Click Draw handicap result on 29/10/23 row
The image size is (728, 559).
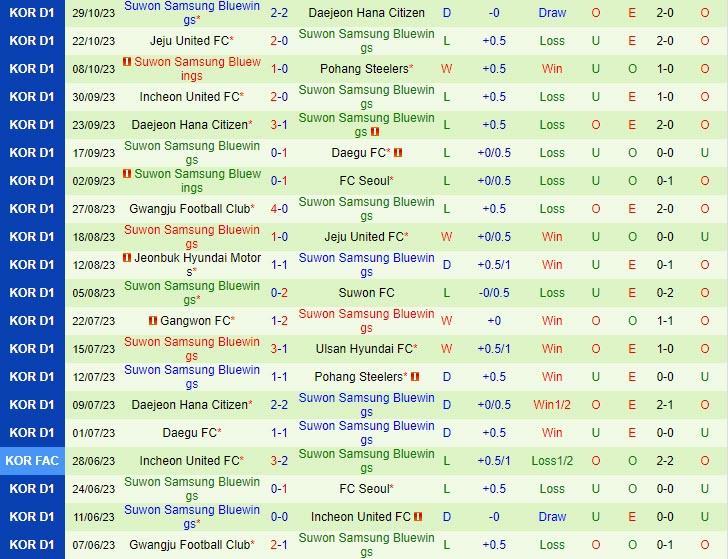coord(552,13)
